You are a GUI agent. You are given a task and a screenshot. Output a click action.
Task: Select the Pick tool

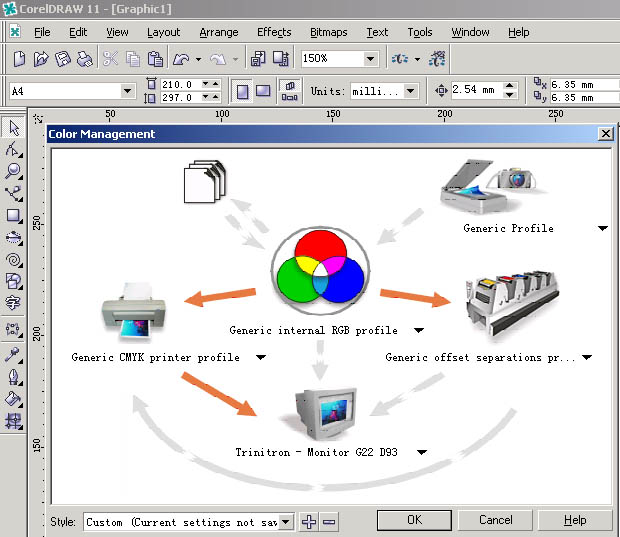click(14, 128)
